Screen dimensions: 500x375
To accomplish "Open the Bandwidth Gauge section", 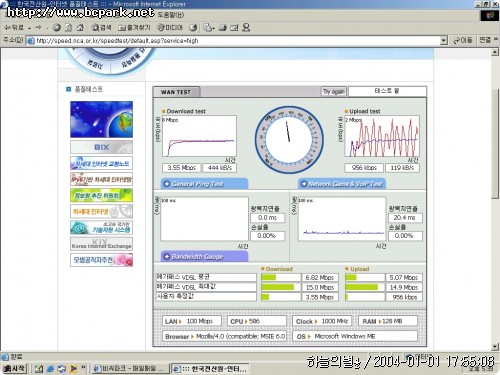I will point(205,257).
